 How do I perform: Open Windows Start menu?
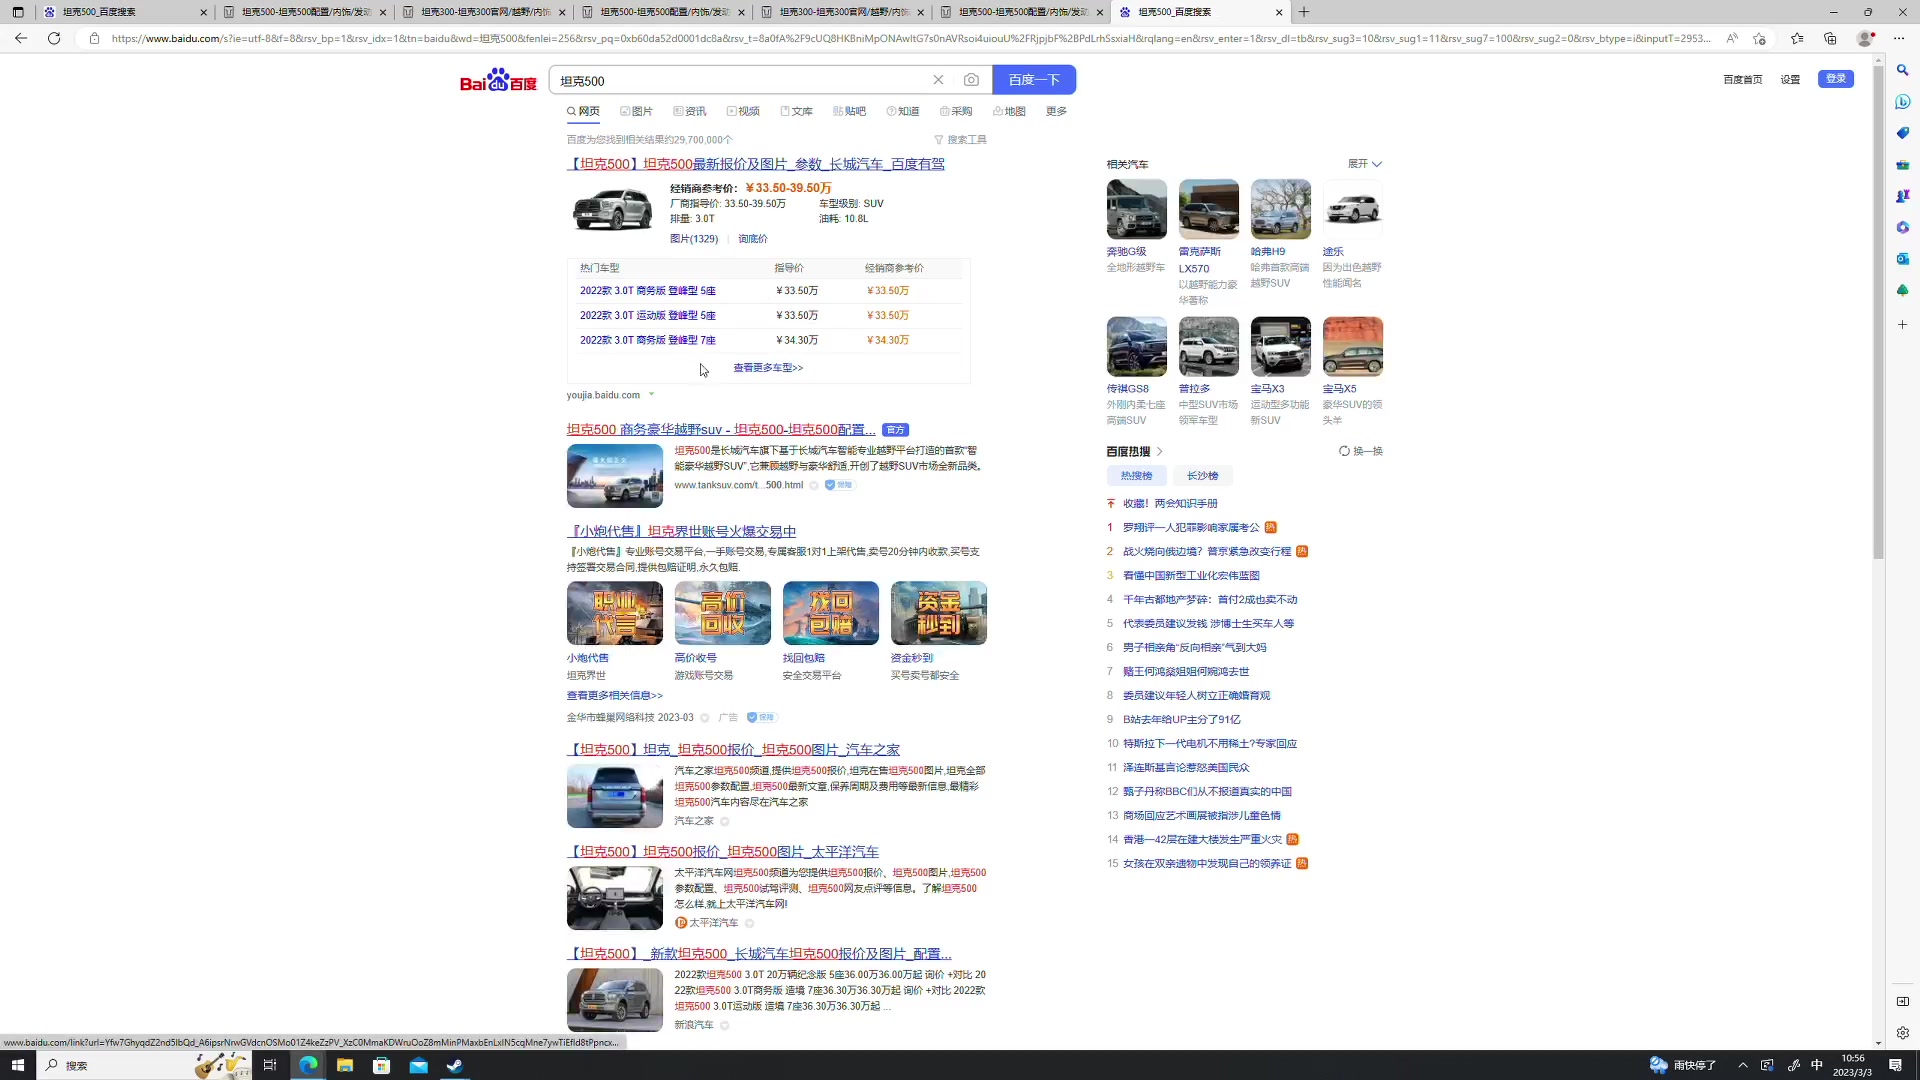point(17,1065)
